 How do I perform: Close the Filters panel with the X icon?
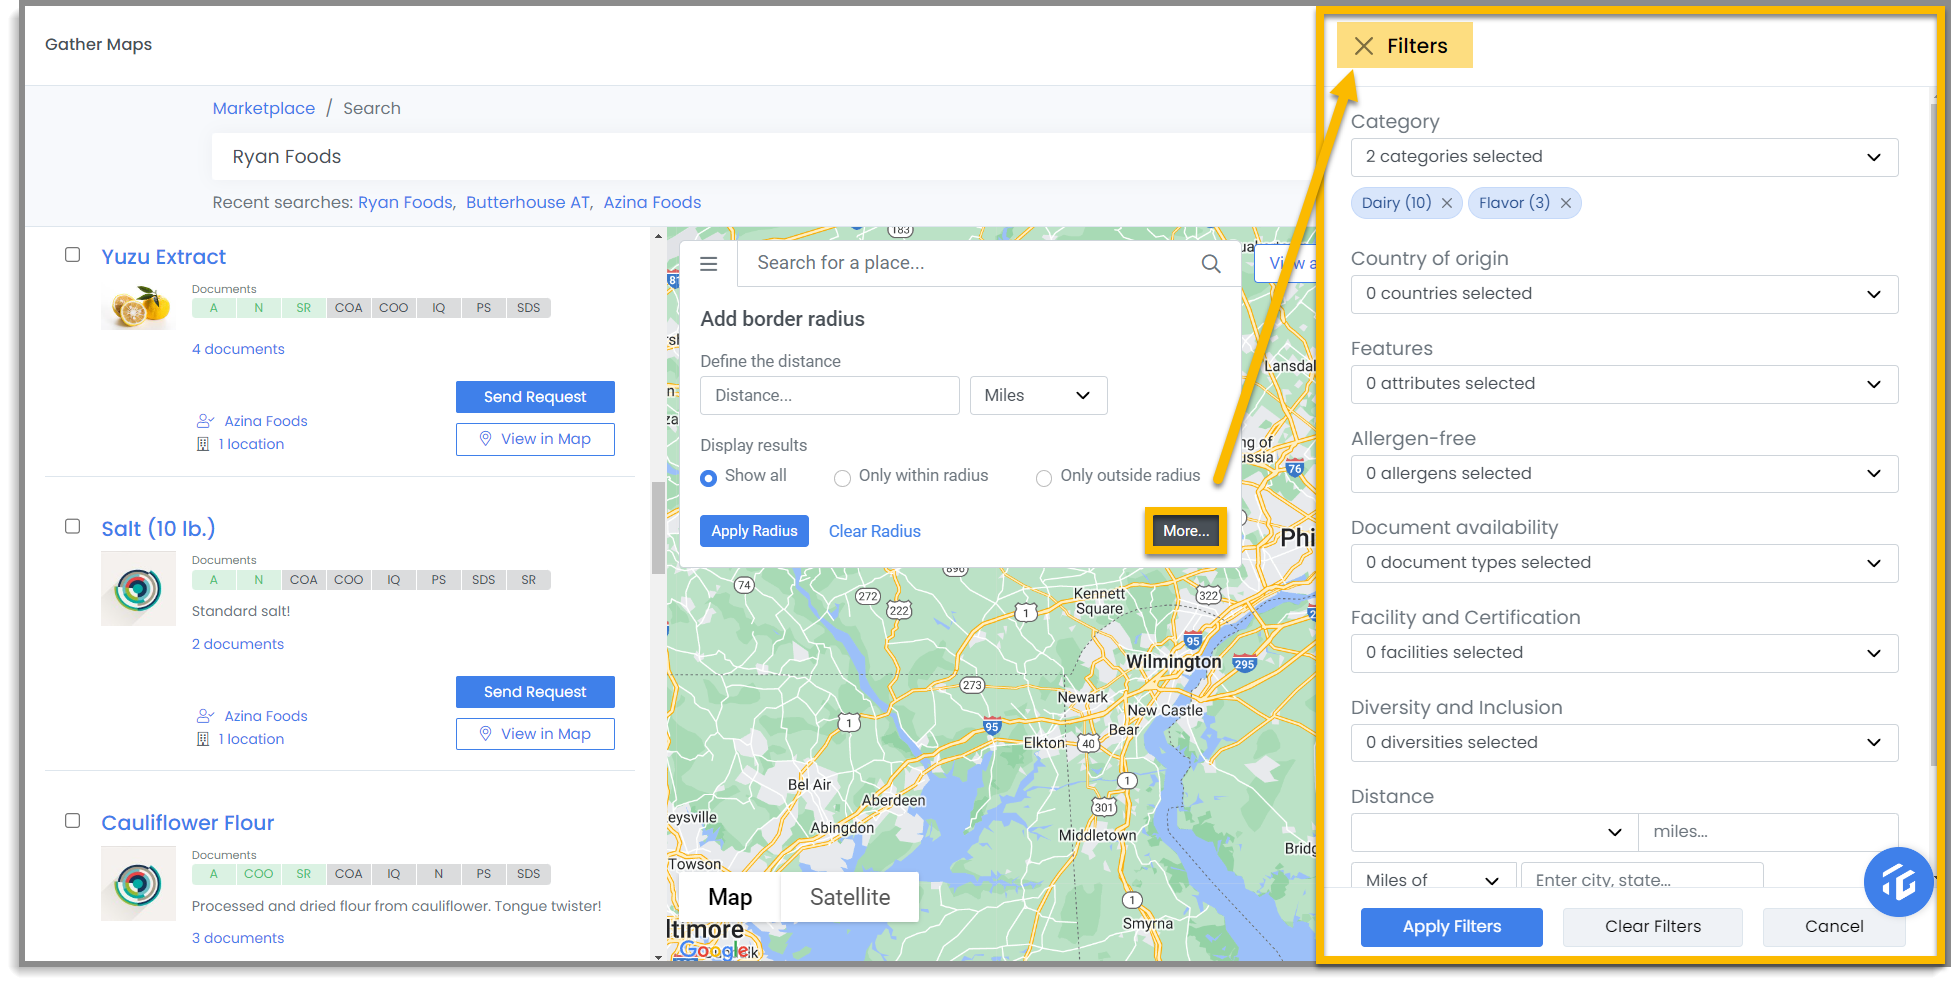(1363, 46)
